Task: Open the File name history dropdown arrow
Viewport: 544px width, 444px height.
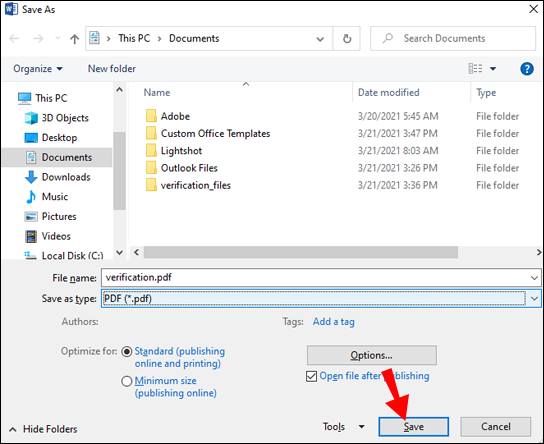Action: (x=534, y=278)
